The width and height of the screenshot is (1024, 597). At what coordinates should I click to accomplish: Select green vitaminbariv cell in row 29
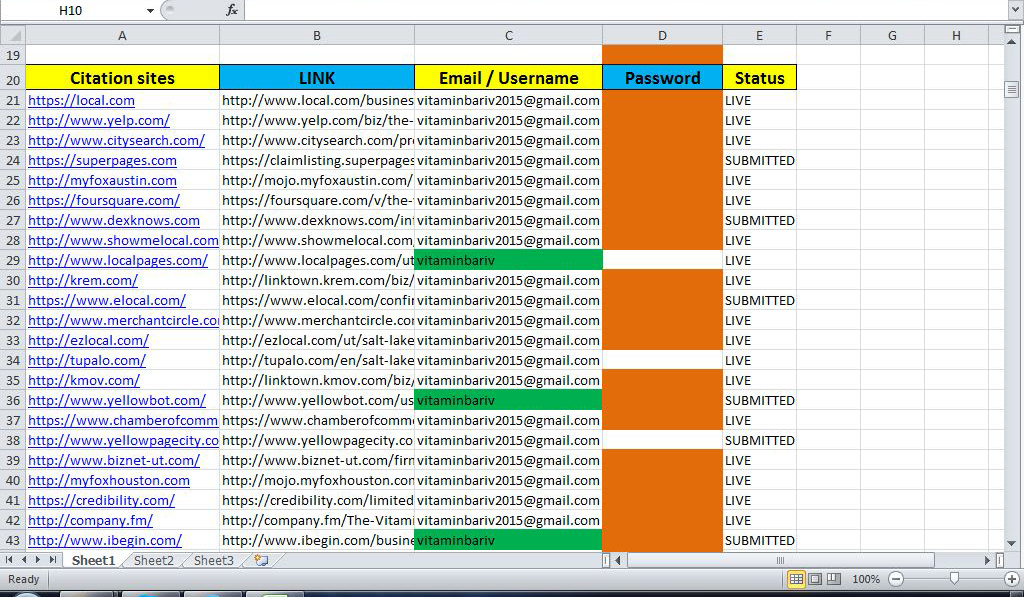tap(509, 260)
